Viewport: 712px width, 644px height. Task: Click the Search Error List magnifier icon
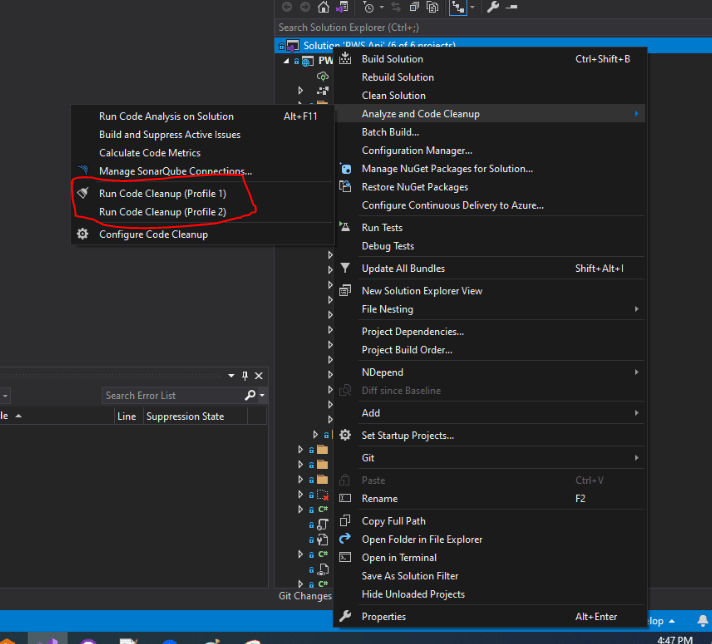[250, 395]
